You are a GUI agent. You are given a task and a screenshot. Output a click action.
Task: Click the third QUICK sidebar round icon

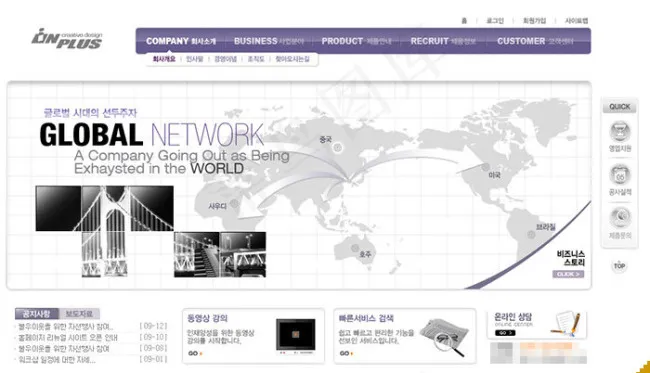(x=620, y=218)
